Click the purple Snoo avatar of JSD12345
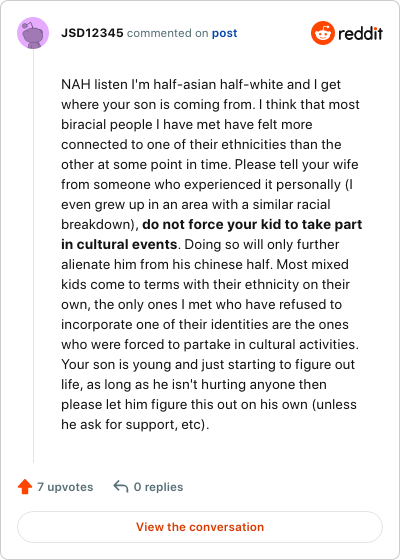Screen dimensions: 400x560 (33, 33)
